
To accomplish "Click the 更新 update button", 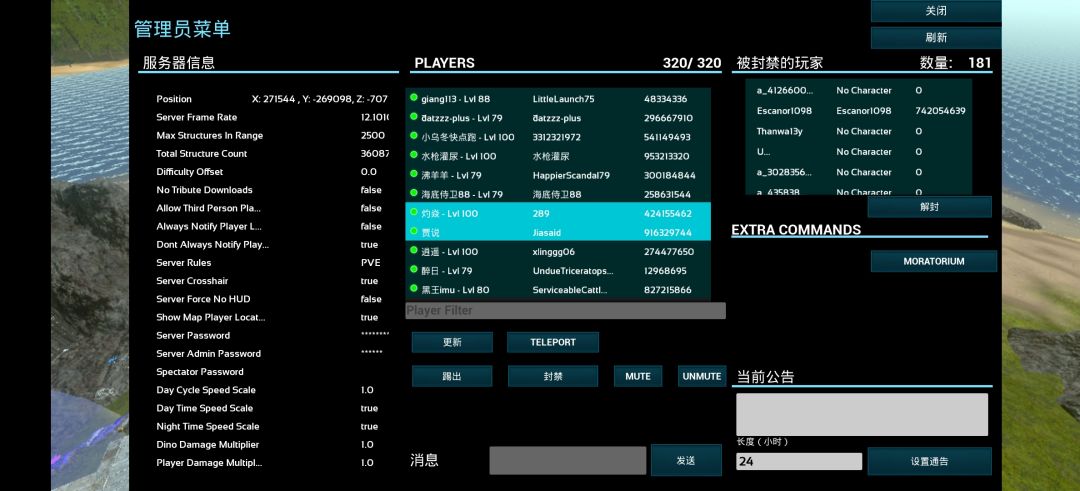I will (x=452, y=342).
